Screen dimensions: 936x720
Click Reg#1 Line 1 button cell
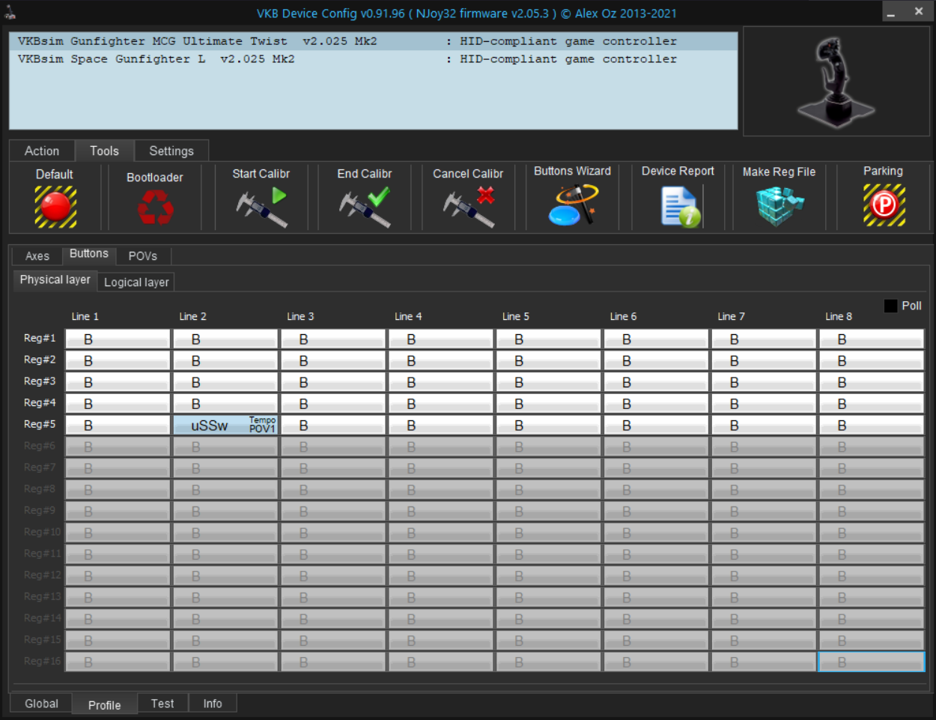(x=117, y=339)
